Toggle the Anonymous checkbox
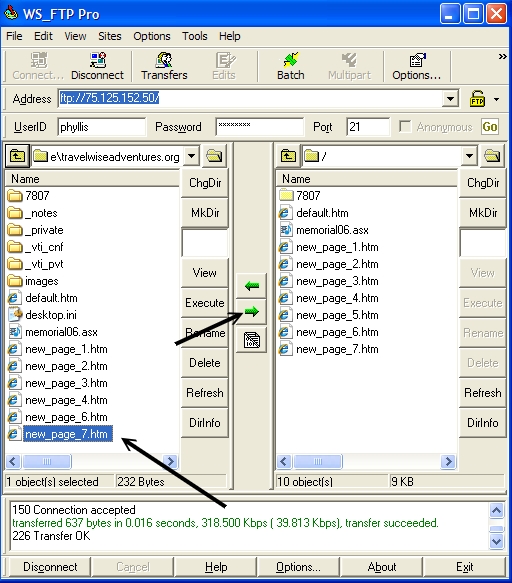The image size is (512, 583). click(405, 126)
